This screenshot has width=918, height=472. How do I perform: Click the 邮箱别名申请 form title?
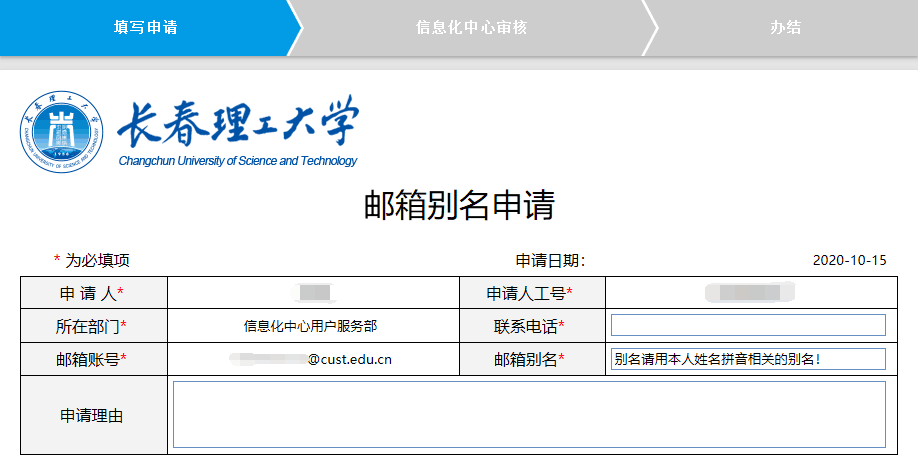click(458, 205)
